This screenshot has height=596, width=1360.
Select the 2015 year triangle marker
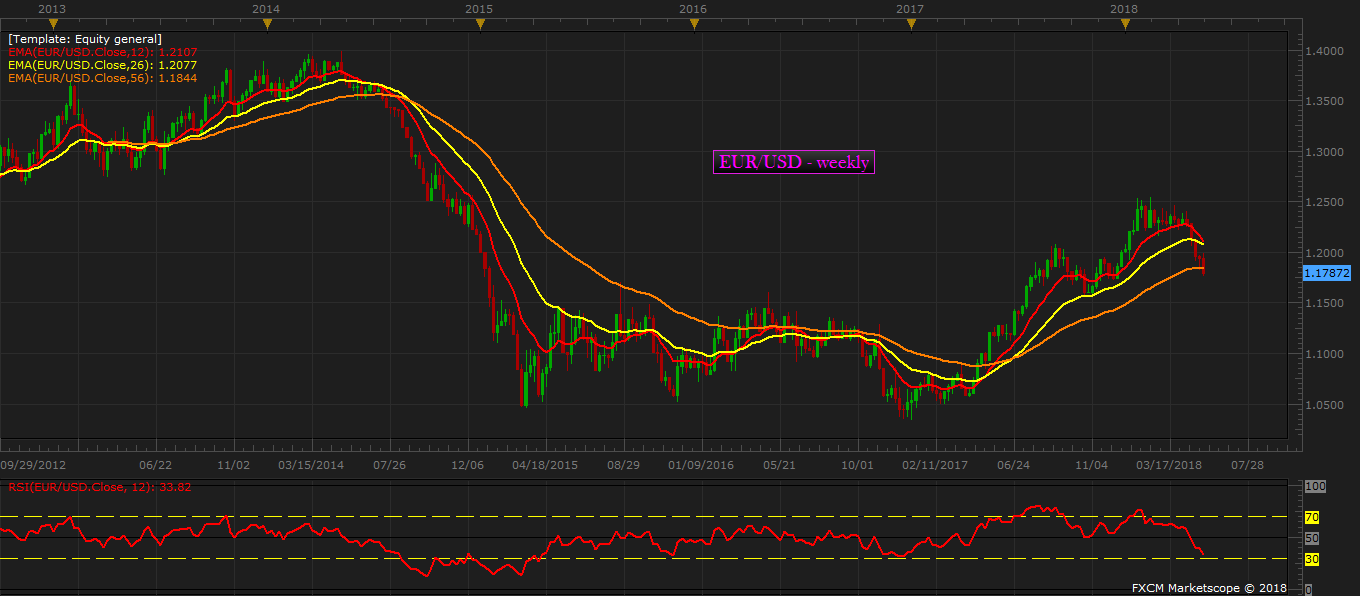pos(480,24)
